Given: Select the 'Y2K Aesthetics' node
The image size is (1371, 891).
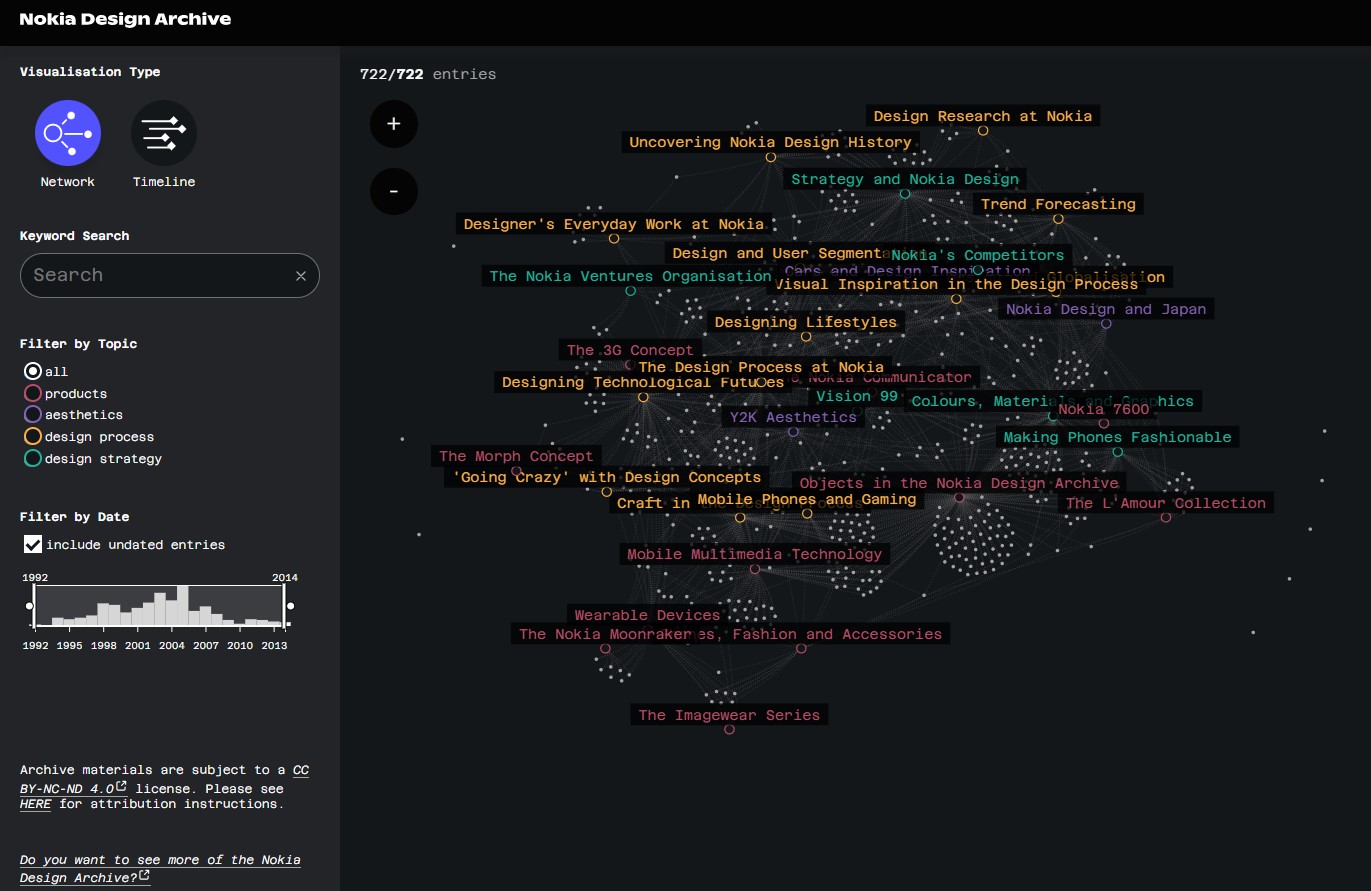Looking at the screenshot, I should 793,417.
